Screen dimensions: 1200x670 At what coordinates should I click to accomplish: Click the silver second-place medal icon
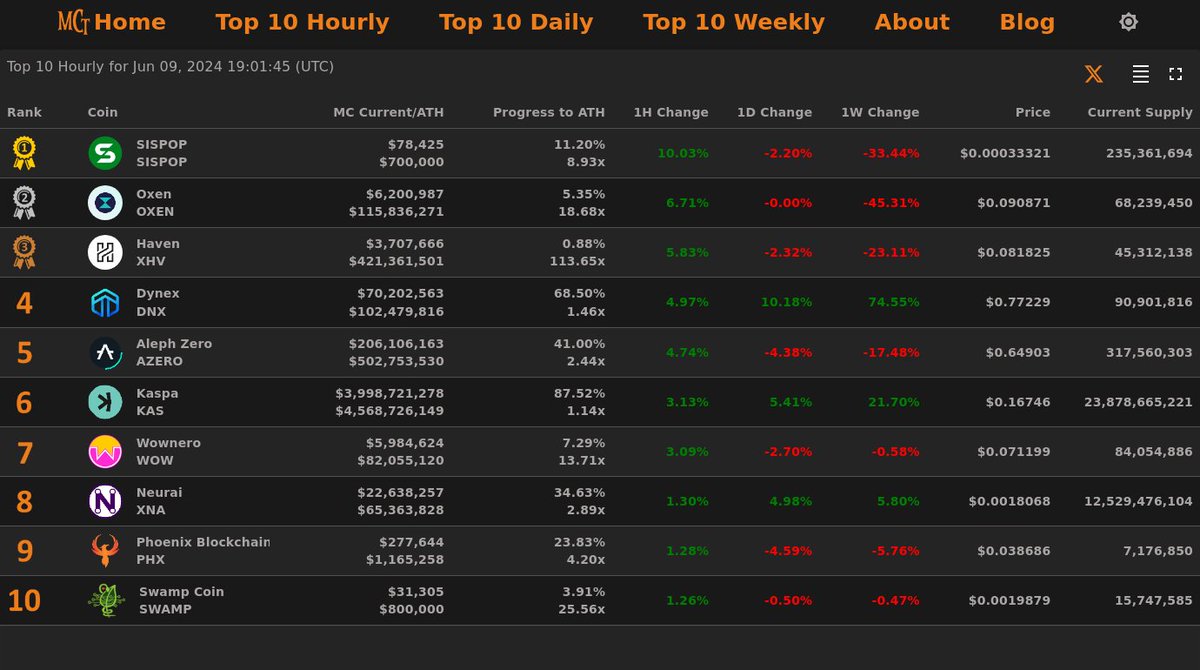24,203
